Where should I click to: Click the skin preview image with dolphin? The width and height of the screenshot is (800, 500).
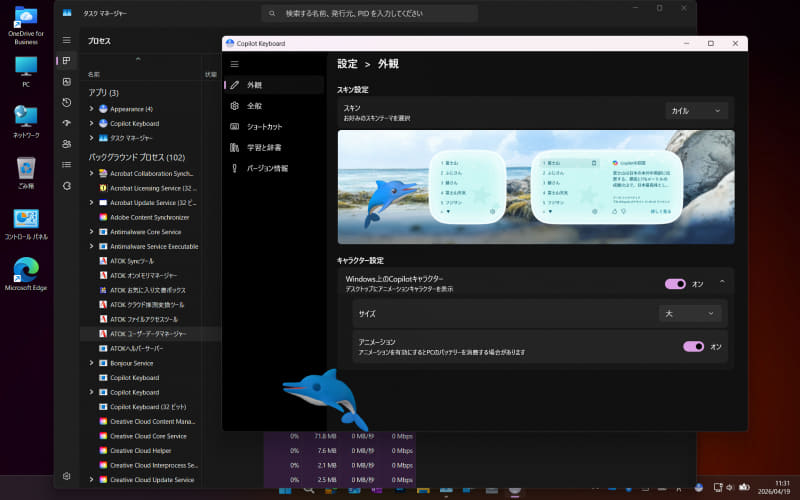point(536,187)
